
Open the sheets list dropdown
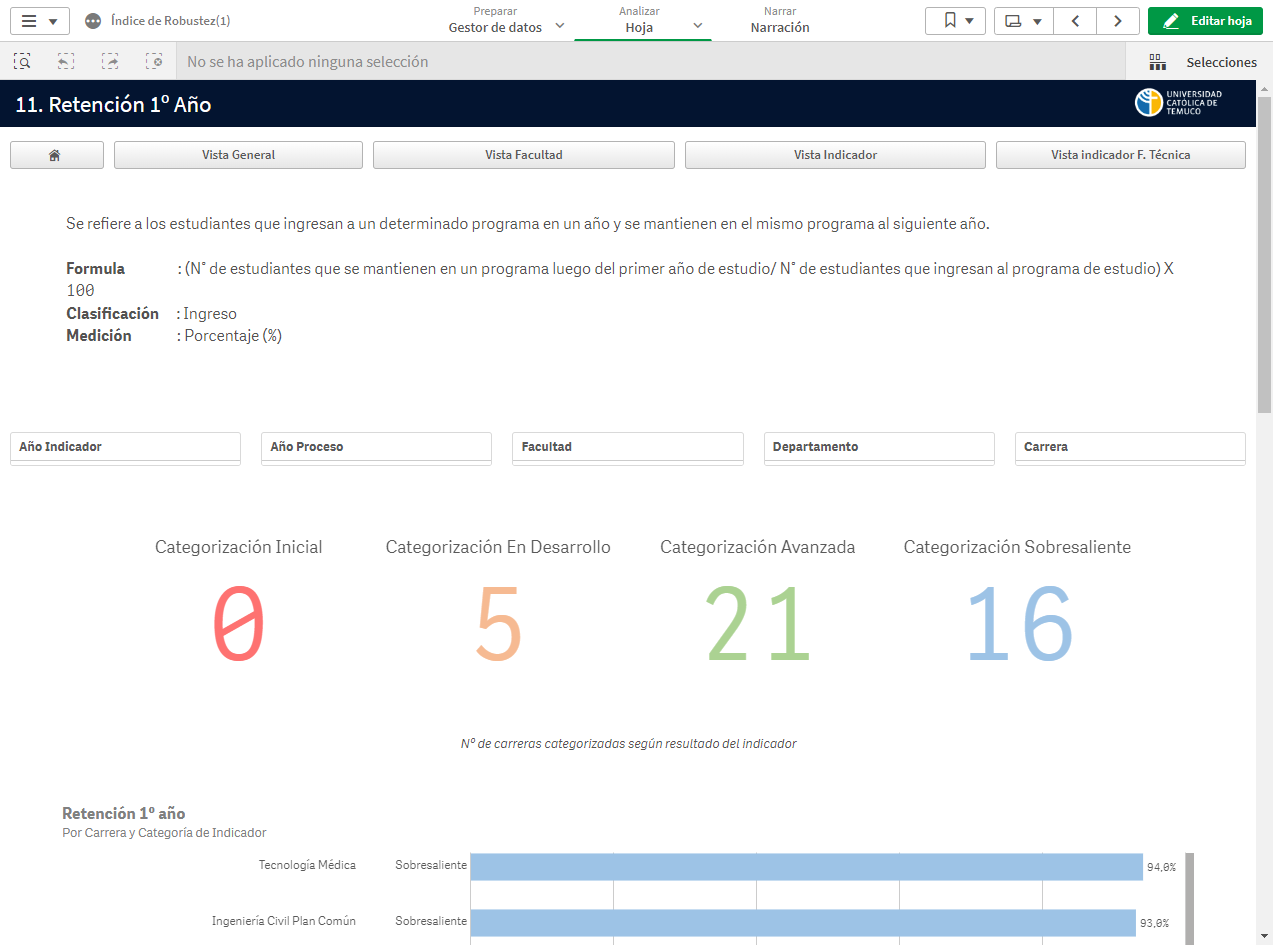pos(1024,21)
